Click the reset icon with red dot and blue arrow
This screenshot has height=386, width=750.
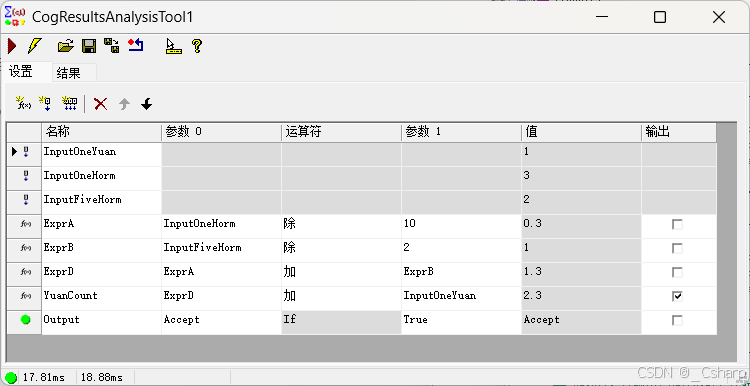[136, 46]
